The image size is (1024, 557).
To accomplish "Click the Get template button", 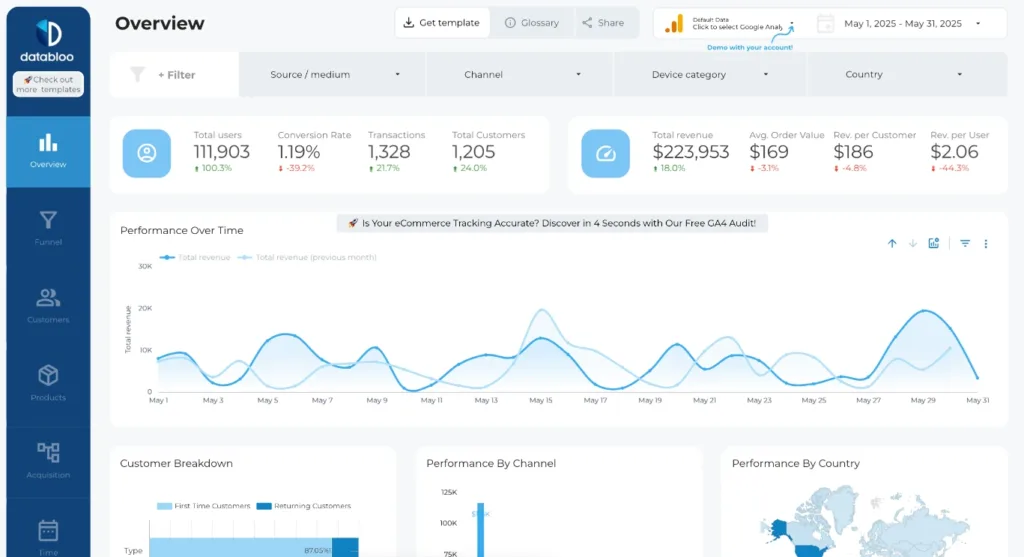I will point(442,23).
